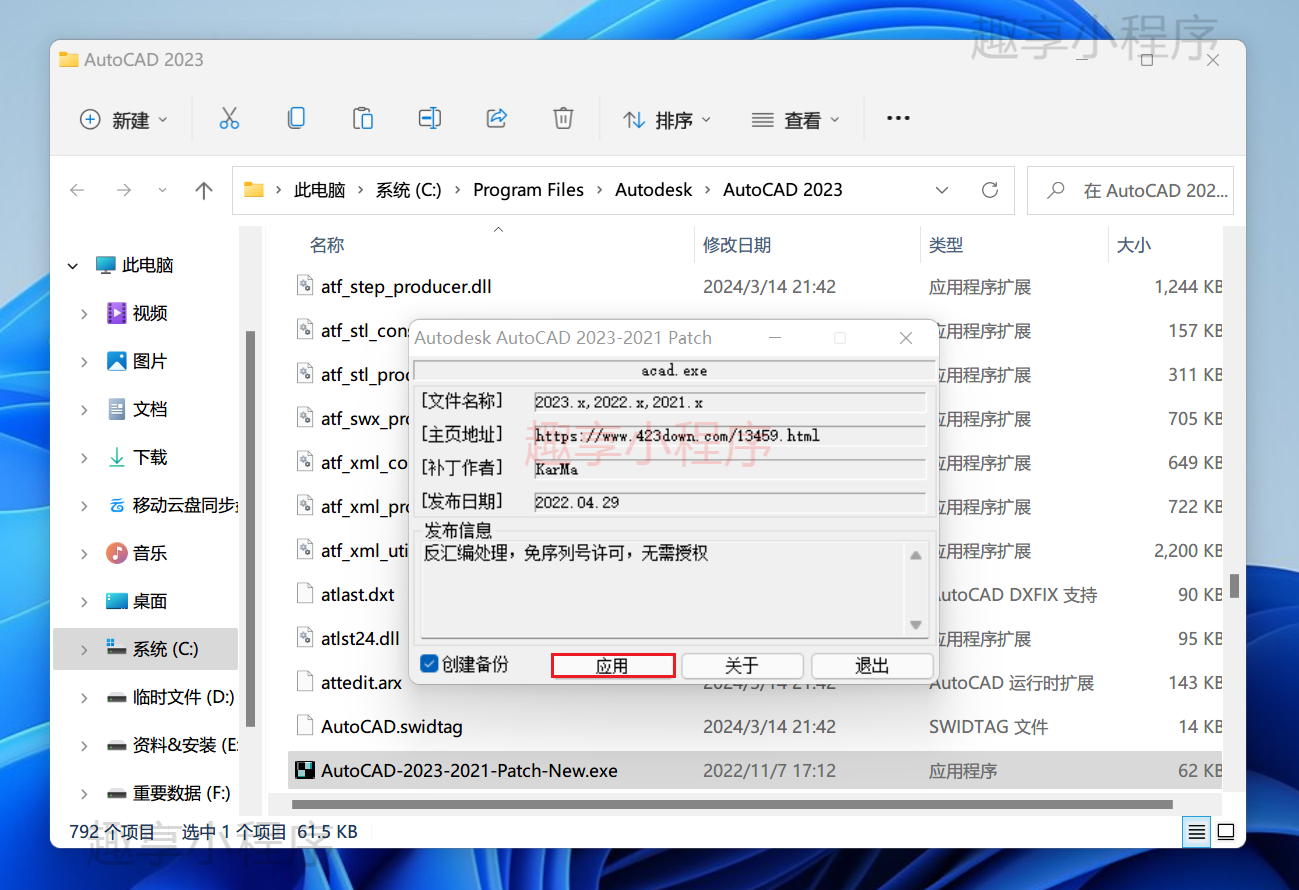
Task: Open the 查看 view dropdown
Action: point(795,119)
